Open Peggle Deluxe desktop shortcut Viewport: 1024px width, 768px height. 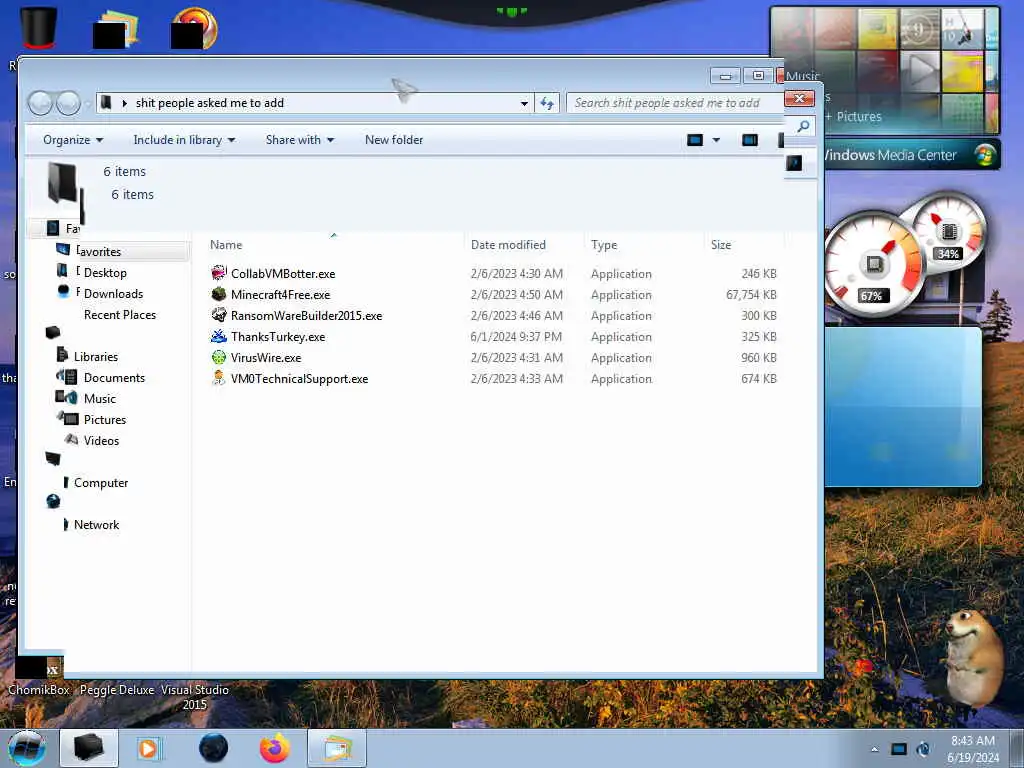117,690
